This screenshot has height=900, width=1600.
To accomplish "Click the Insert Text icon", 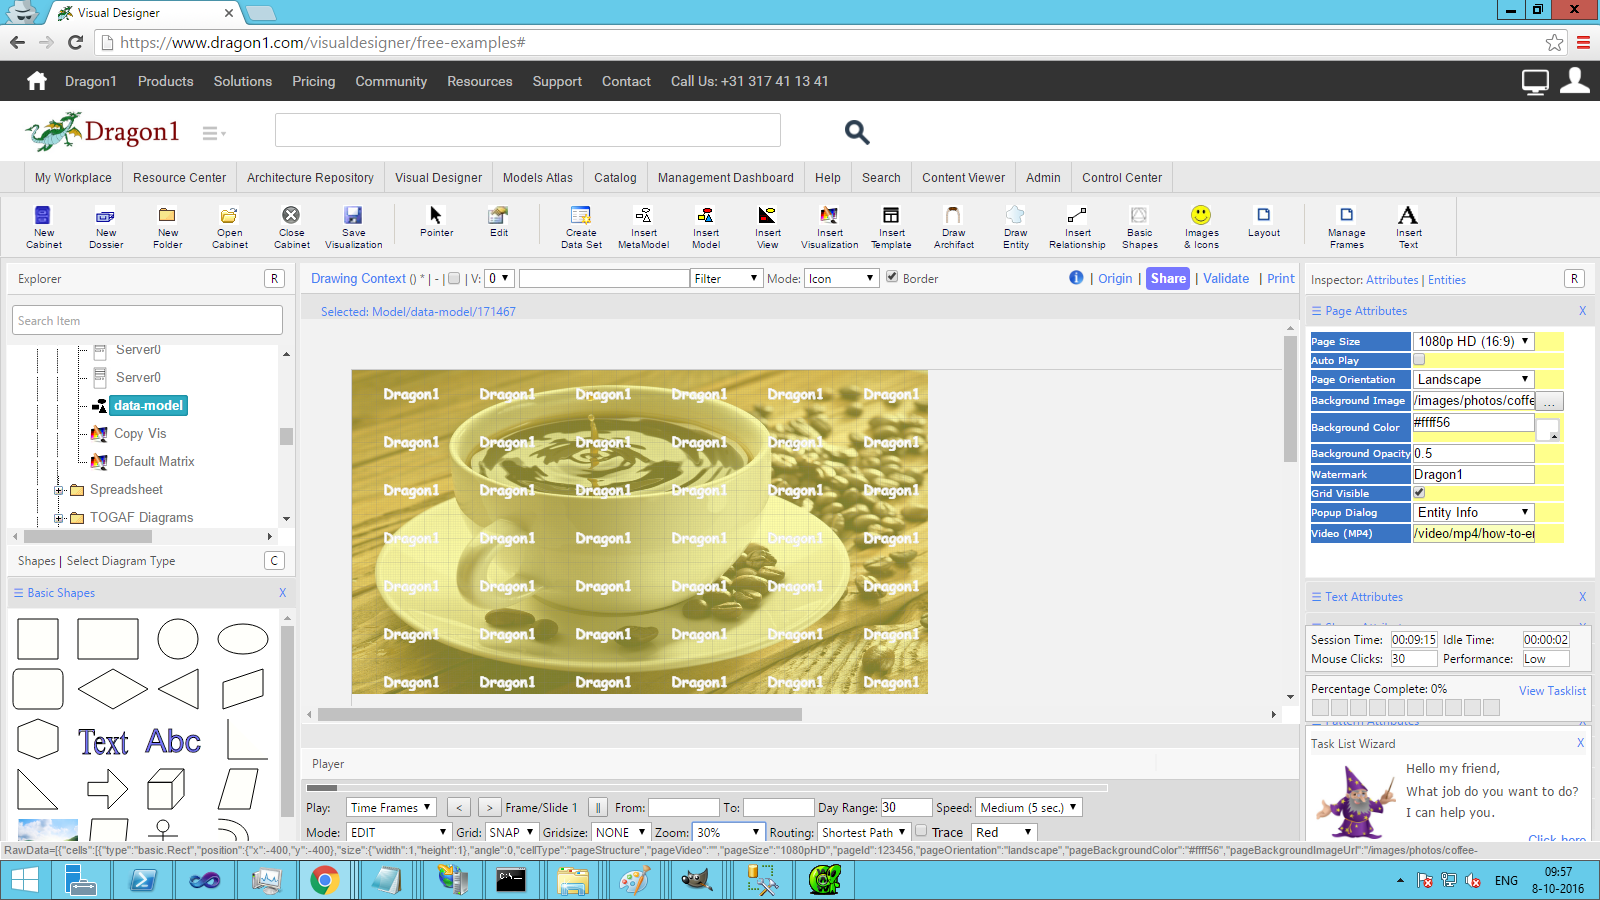I will click(1408, 226).
